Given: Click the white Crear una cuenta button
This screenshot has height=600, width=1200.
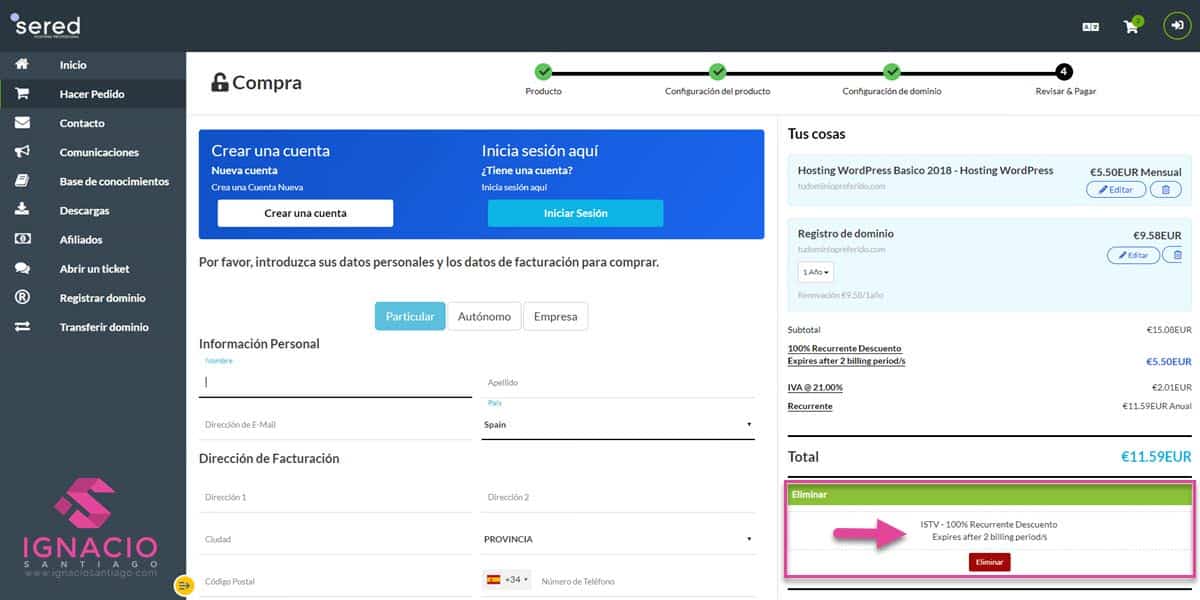Looking at the screenshot, I should point(305,213).
